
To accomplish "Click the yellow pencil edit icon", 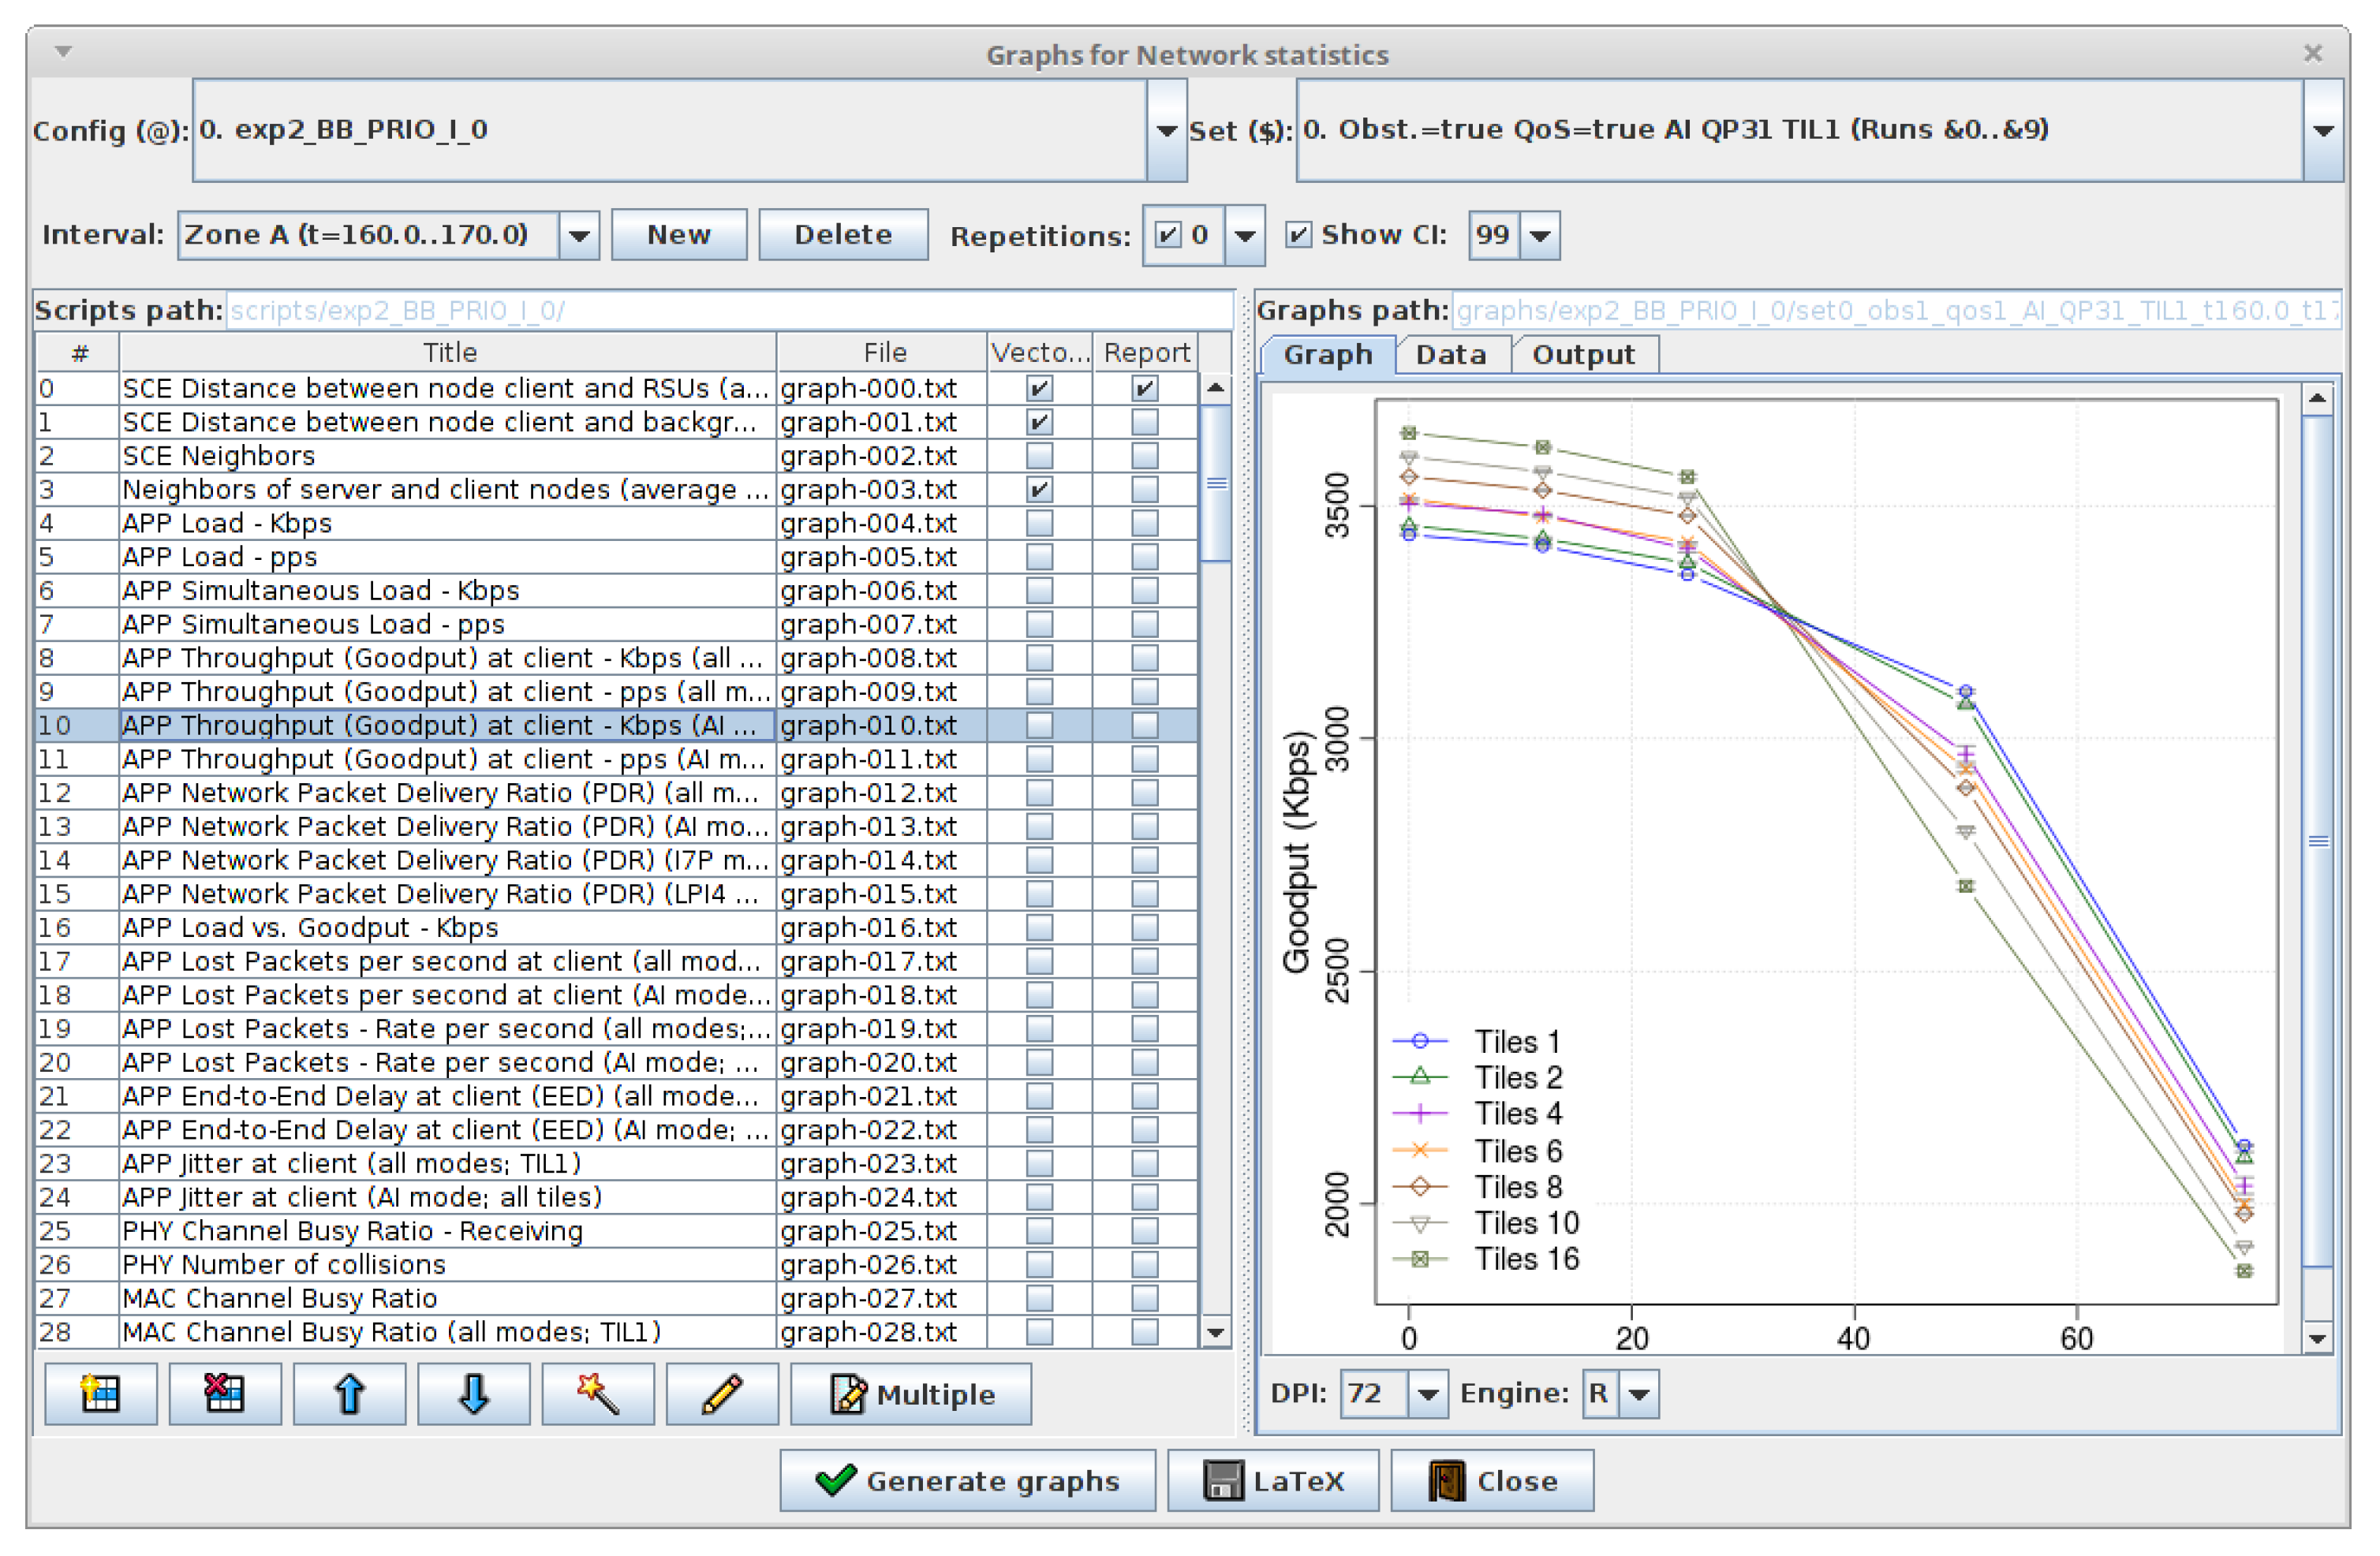I will pos(721,1393).
